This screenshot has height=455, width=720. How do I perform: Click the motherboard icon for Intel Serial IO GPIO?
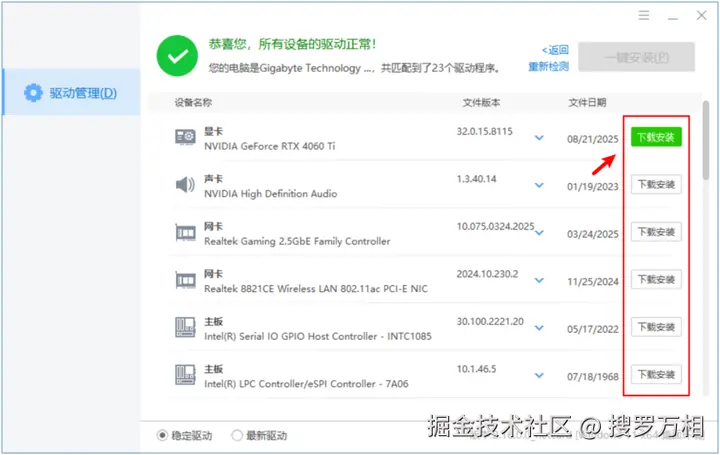pyautogui.click(x=186, y=327)
